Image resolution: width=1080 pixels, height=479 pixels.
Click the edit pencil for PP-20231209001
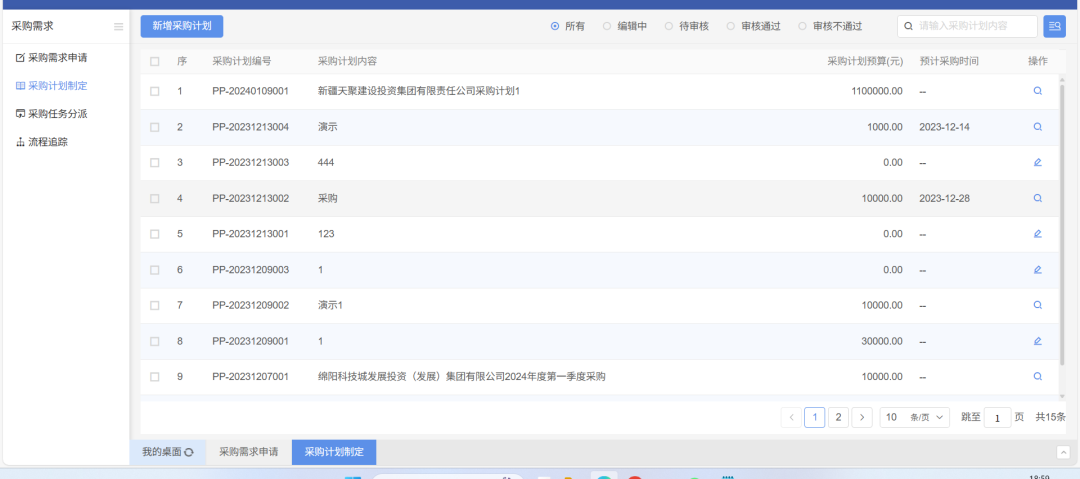[x=1037, y=341]
